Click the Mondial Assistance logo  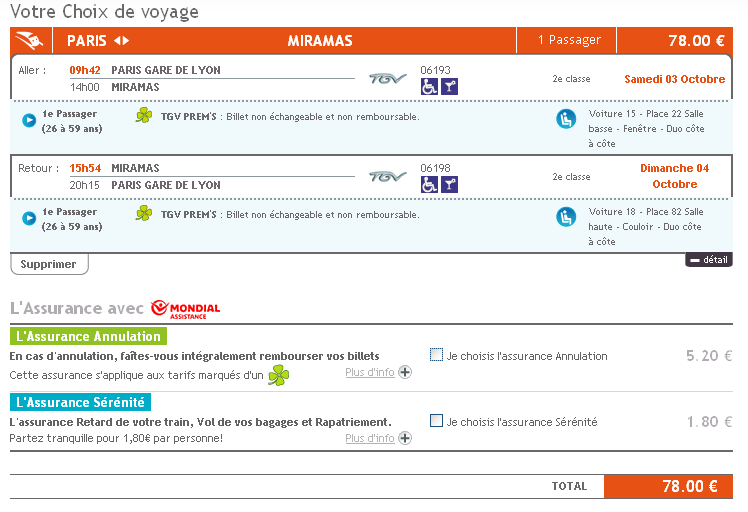[185, 309]
